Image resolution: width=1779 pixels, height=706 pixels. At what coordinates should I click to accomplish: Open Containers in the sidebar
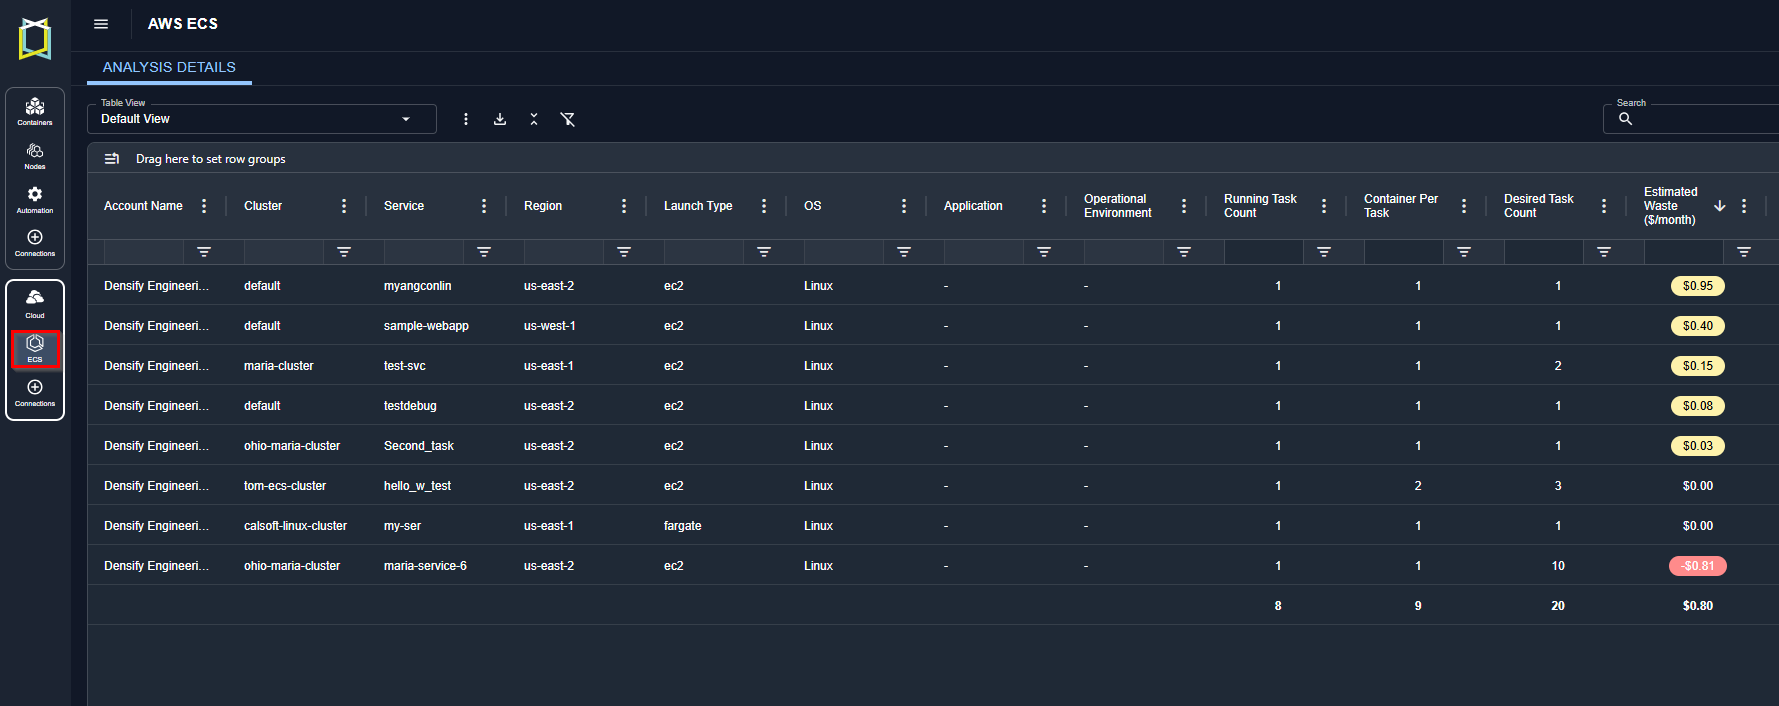(x=35, y=111)
